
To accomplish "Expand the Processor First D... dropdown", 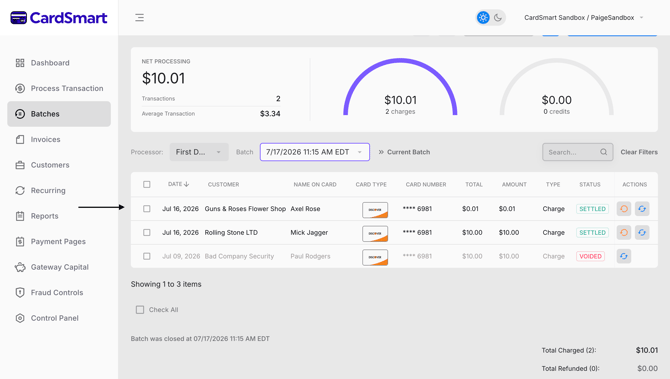I will [199, 152].
